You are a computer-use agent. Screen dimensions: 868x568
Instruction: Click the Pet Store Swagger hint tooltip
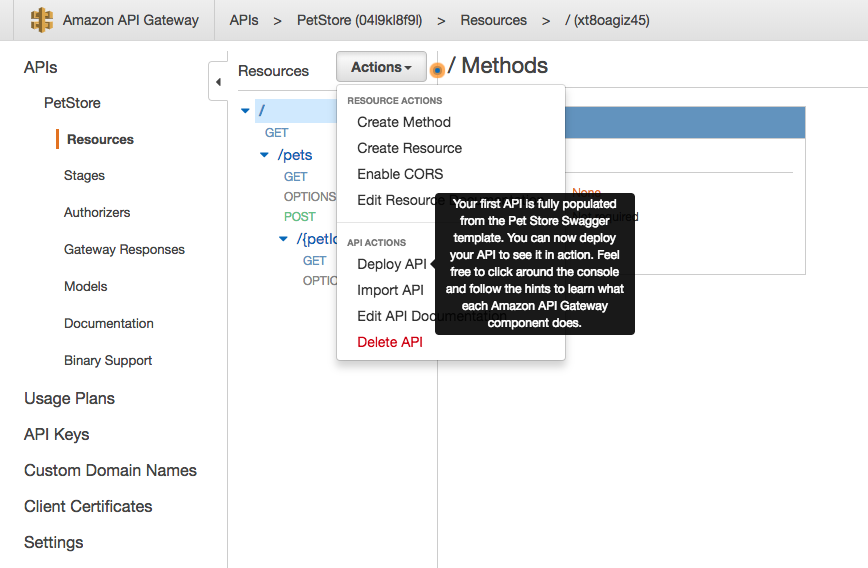point(535,264)
